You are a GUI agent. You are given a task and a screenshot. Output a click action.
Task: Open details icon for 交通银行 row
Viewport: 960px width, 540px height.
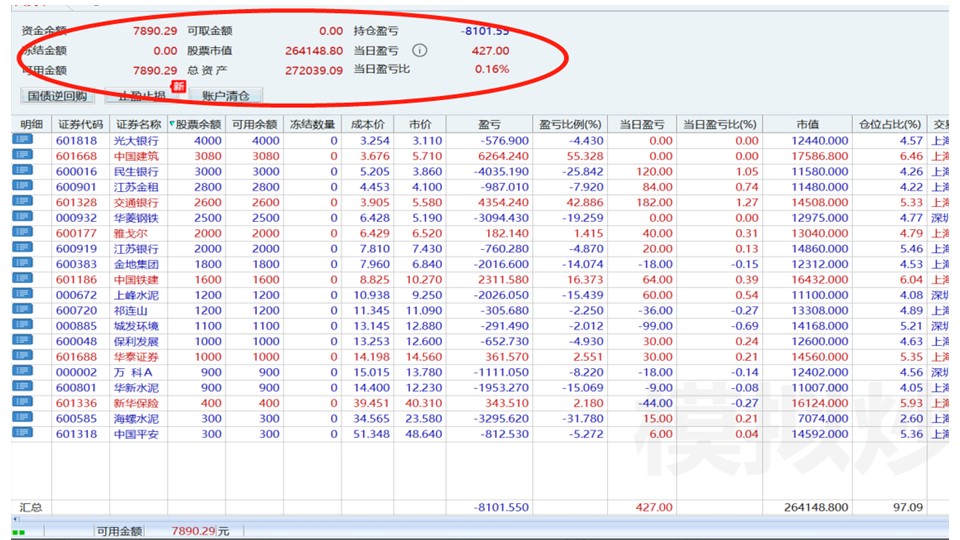click(x=23, y=202)
